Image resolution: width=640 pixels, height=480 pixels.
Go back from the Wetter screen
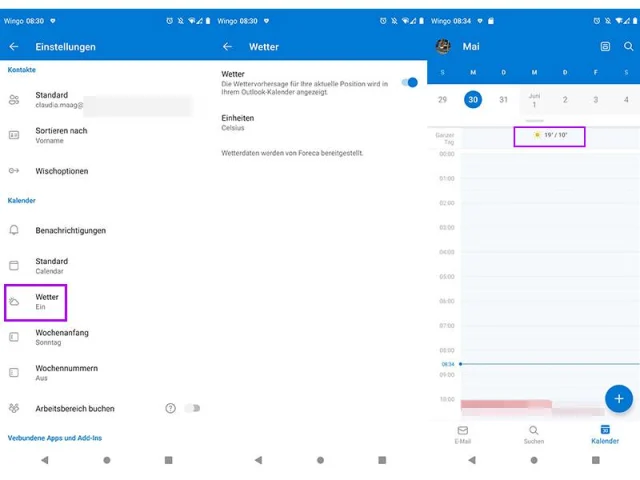(227, 47)
